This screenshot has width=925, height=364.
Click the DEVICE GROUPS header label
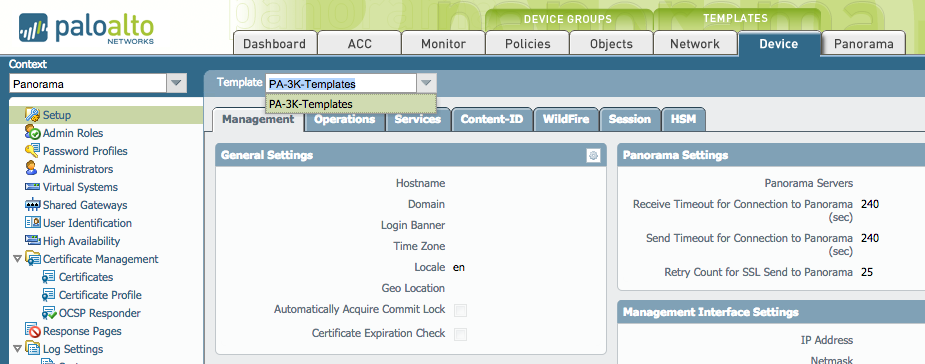pyautogui.click(x=568, y=19)
